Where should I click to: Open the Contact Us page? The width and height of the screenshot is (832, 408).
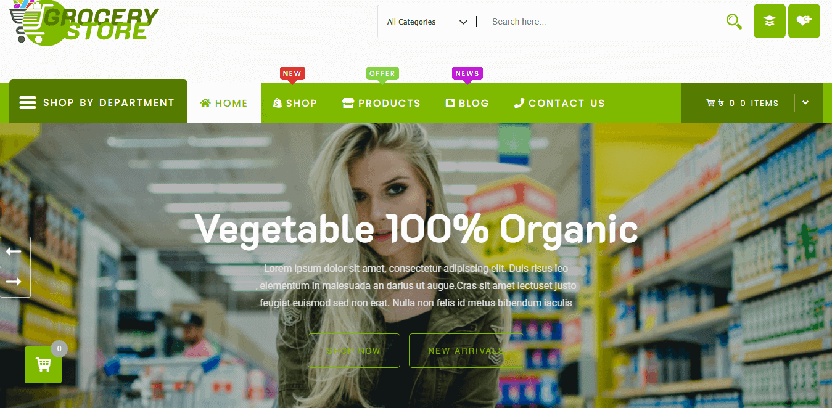(x=559, y=103)
